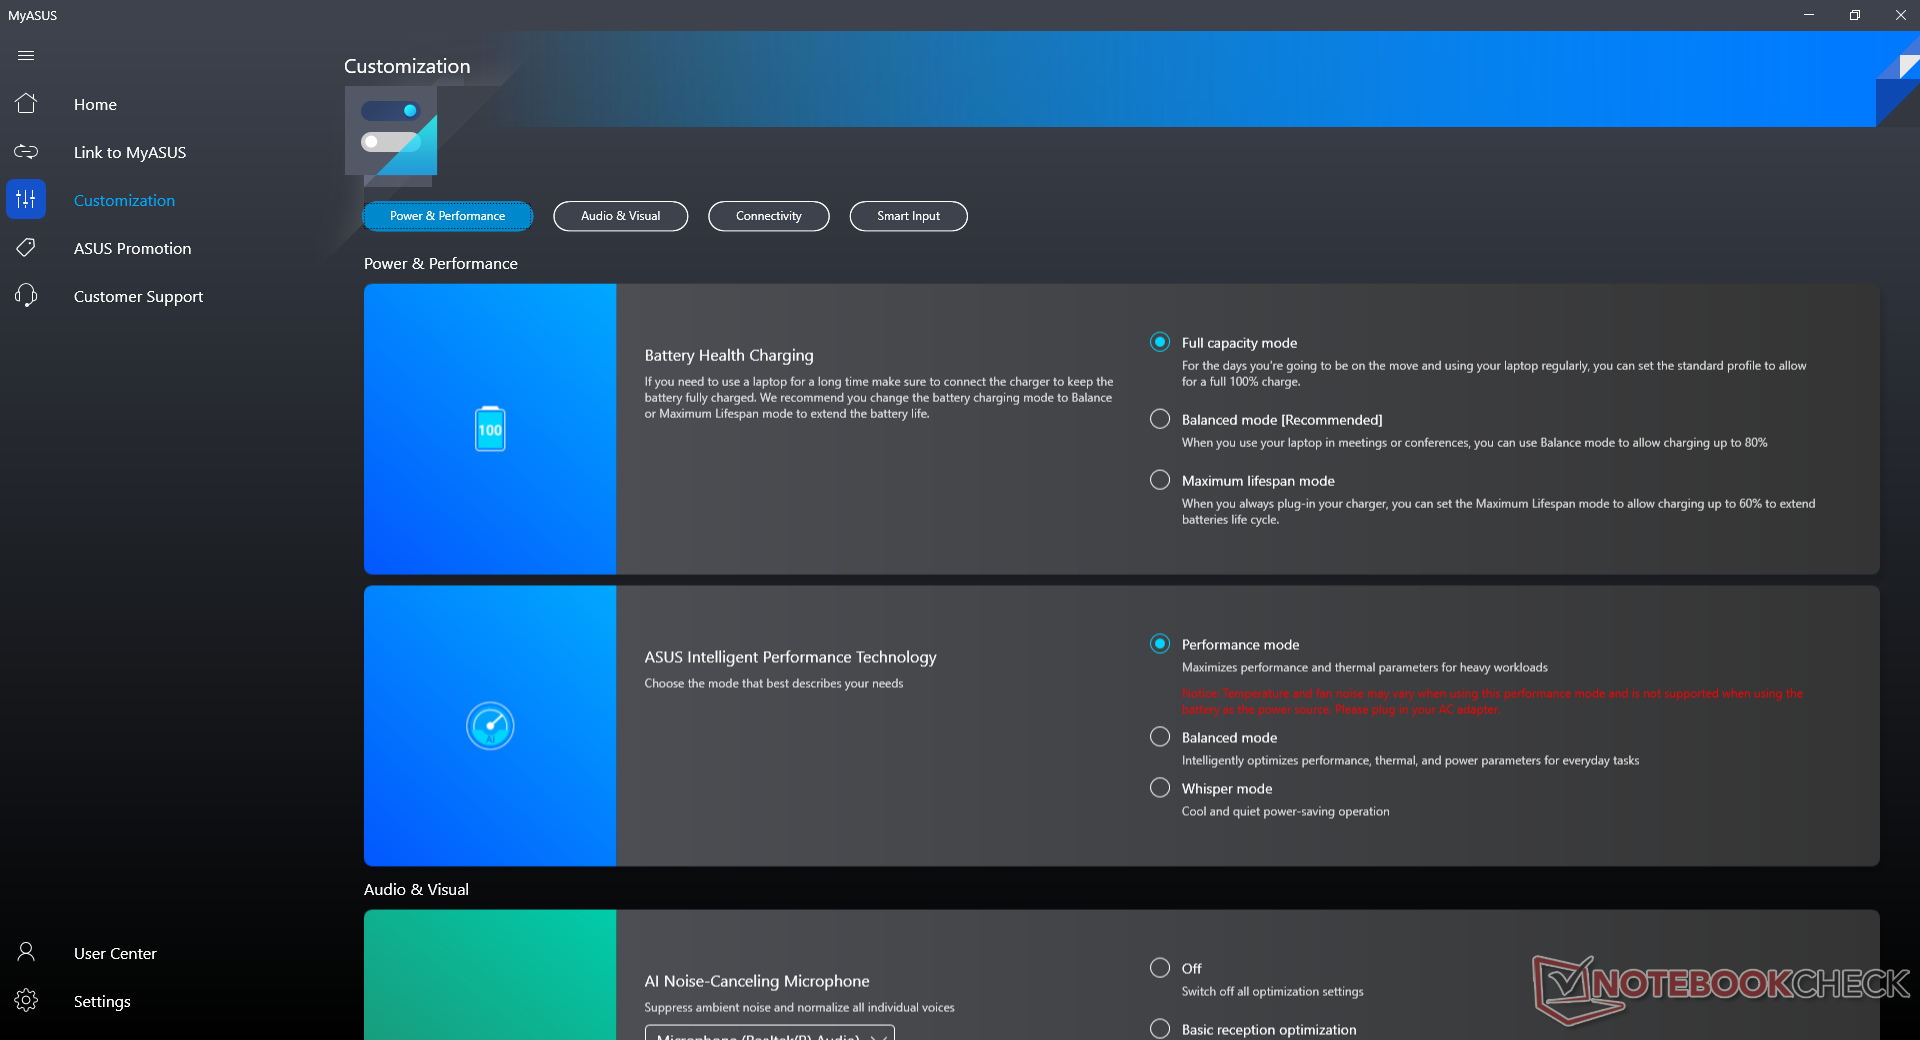Image resolution: width=1920 pixels, height=1040 pixels.
Task: Select Full capacity mode for battery charging
Action: click(x=1160, y=342)
